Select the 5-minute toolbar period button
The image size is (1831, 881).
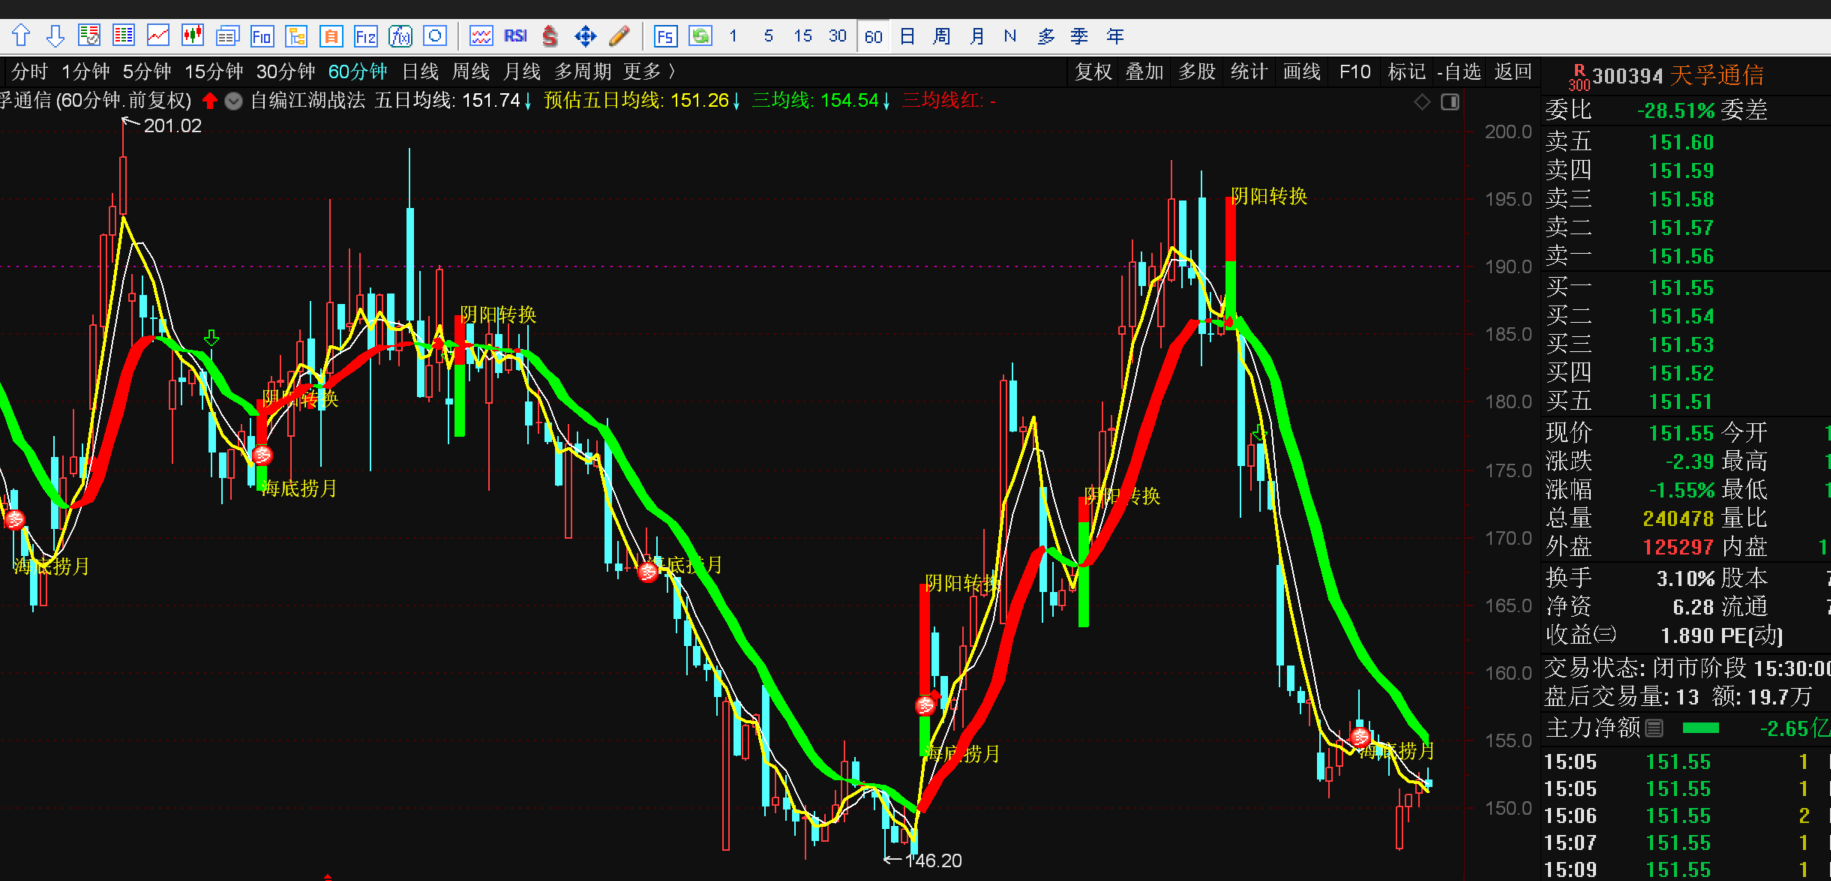pos(768,36)
